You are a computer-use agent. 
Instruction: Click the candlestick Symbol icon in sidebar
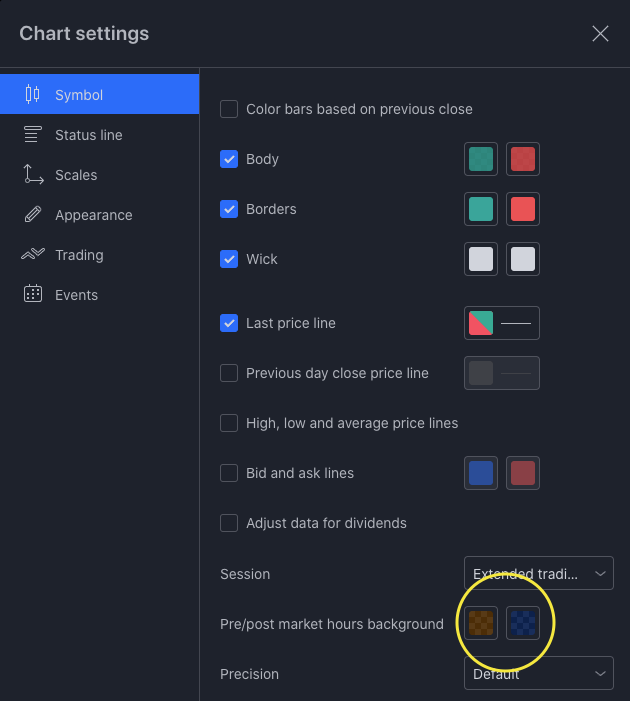pyautogui.click(x=33, y=95)
